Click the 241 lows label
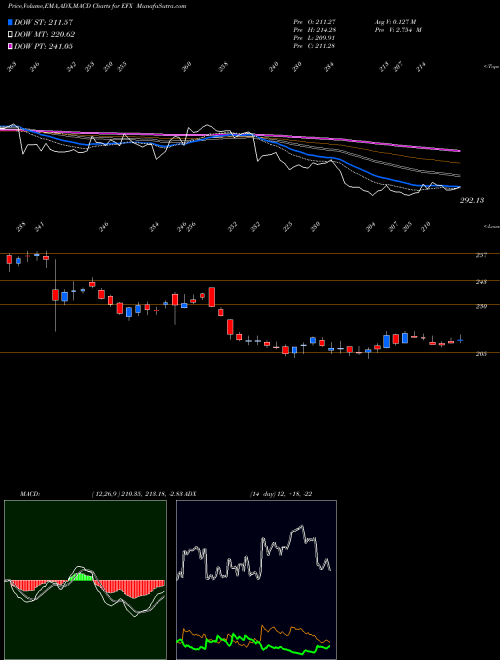 (39, 227)
